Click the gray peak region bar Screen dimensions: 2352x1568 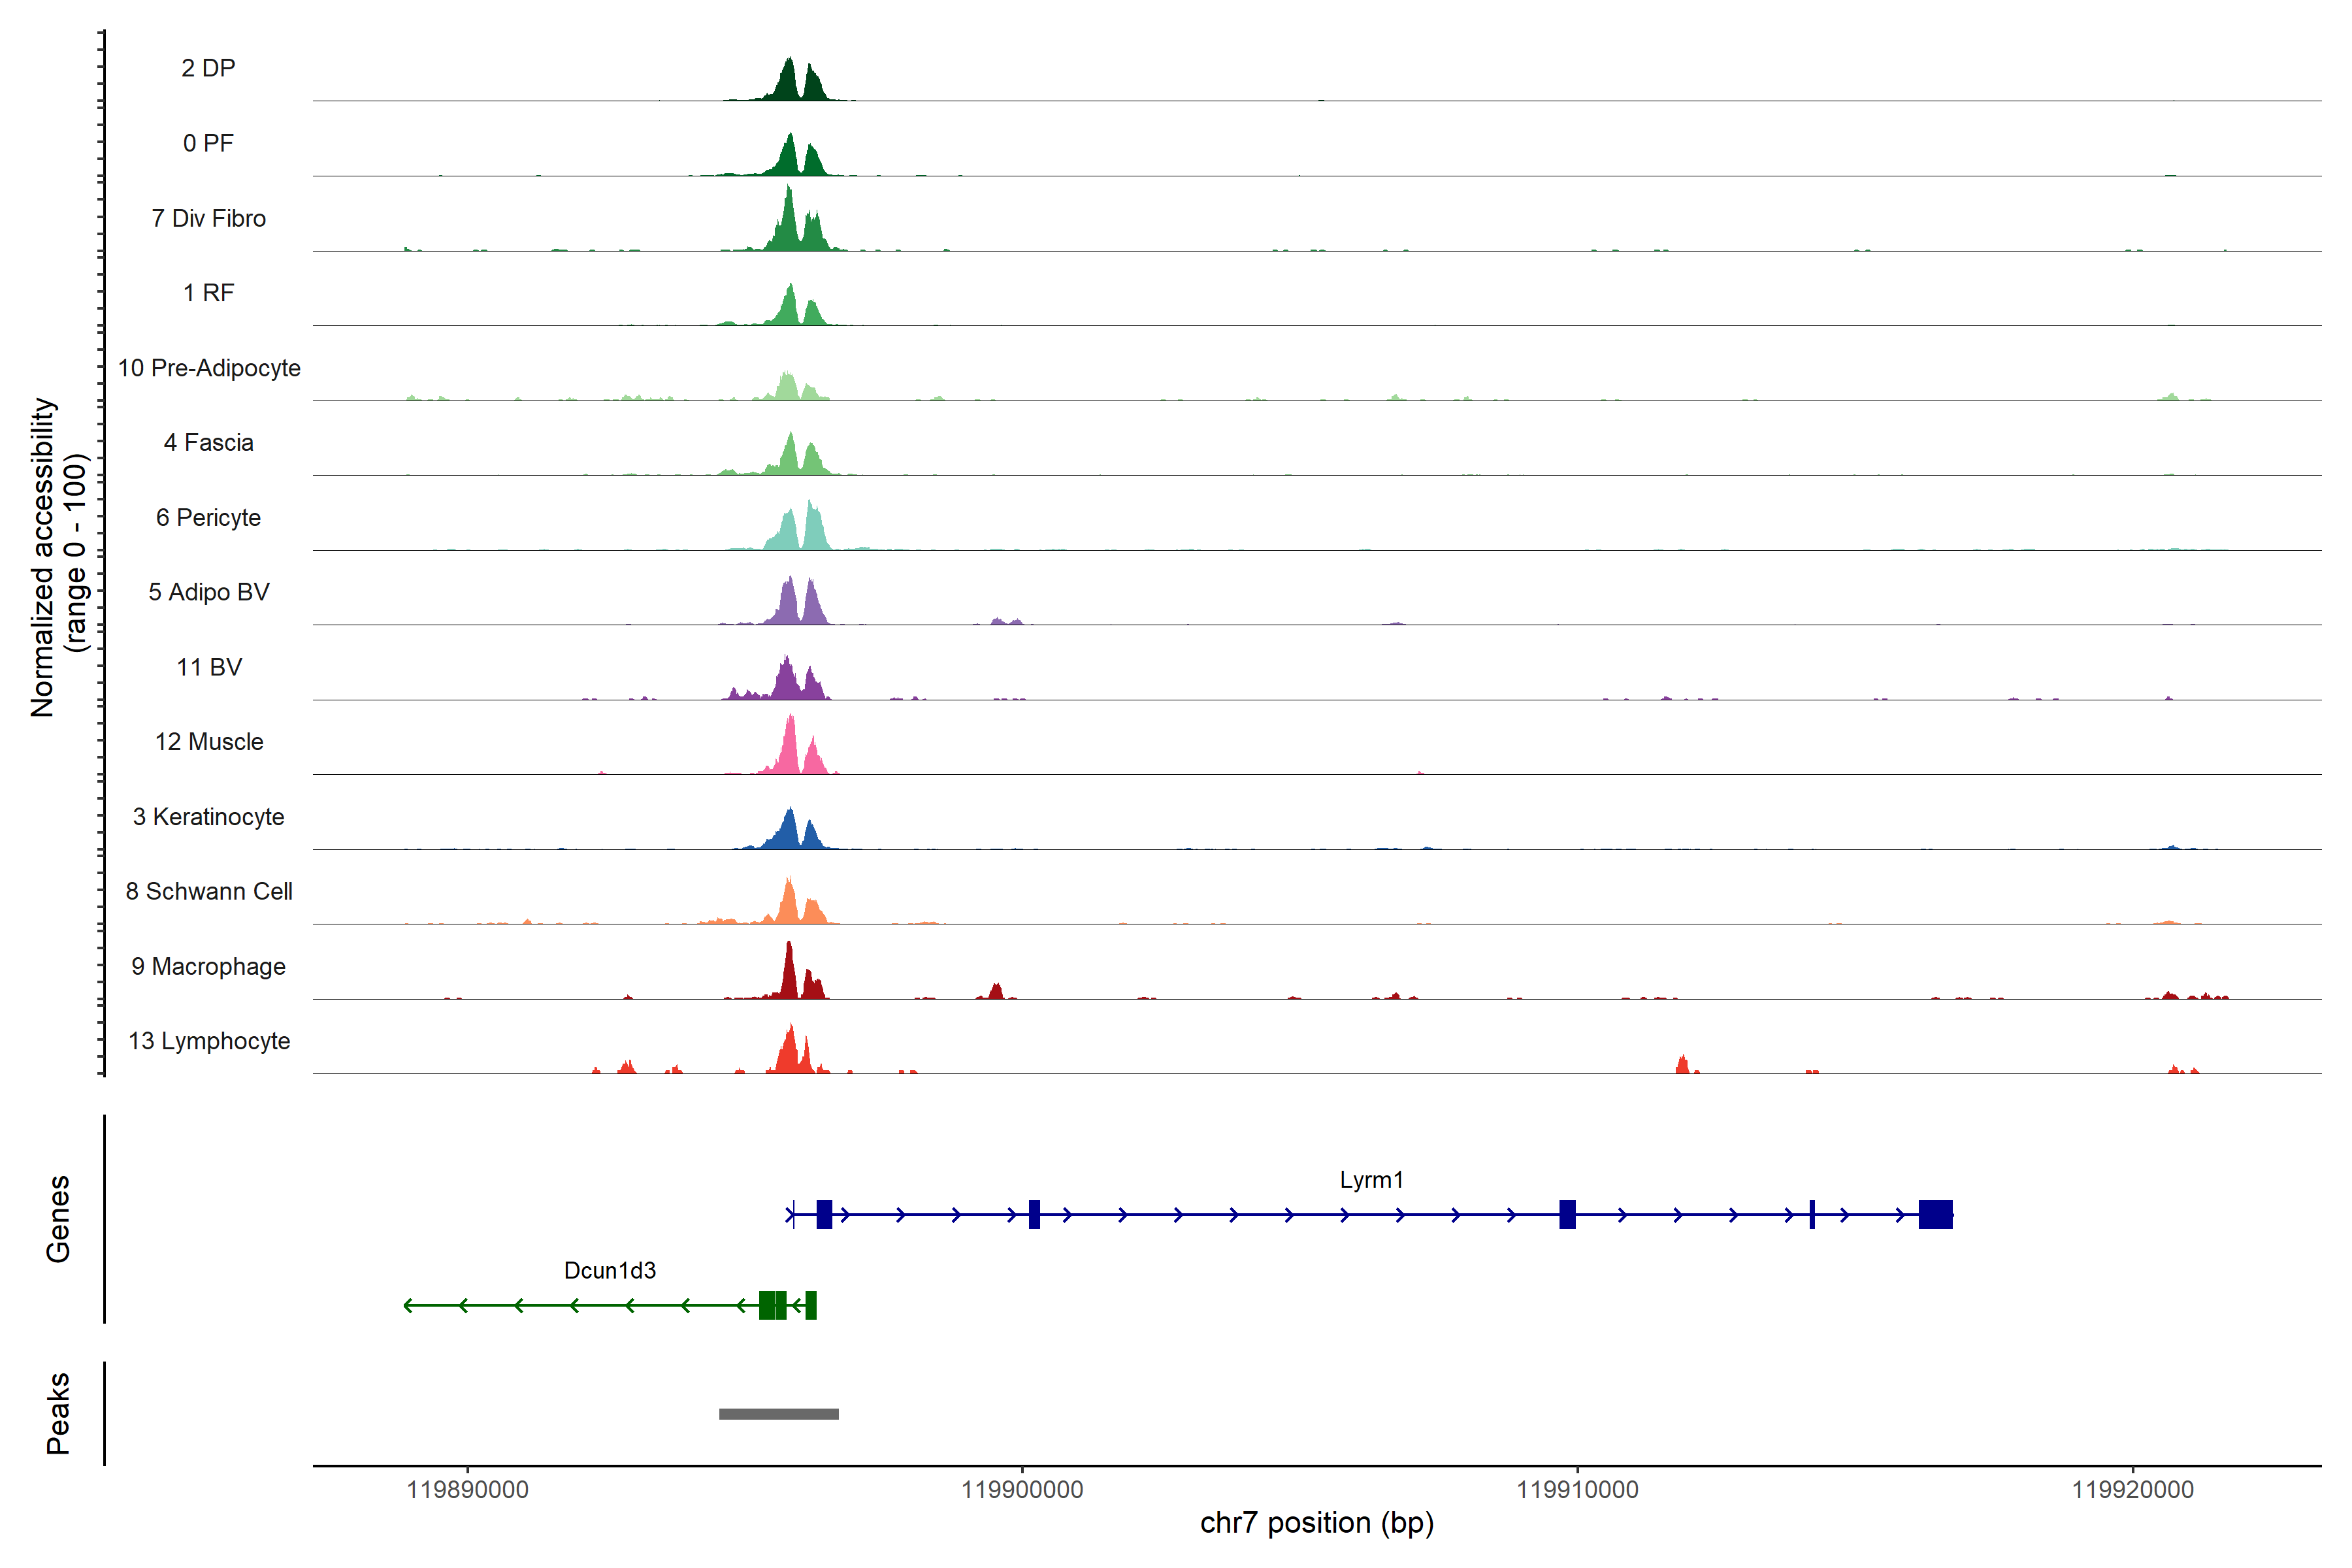pyautogui.click(x=778, y=1413)
